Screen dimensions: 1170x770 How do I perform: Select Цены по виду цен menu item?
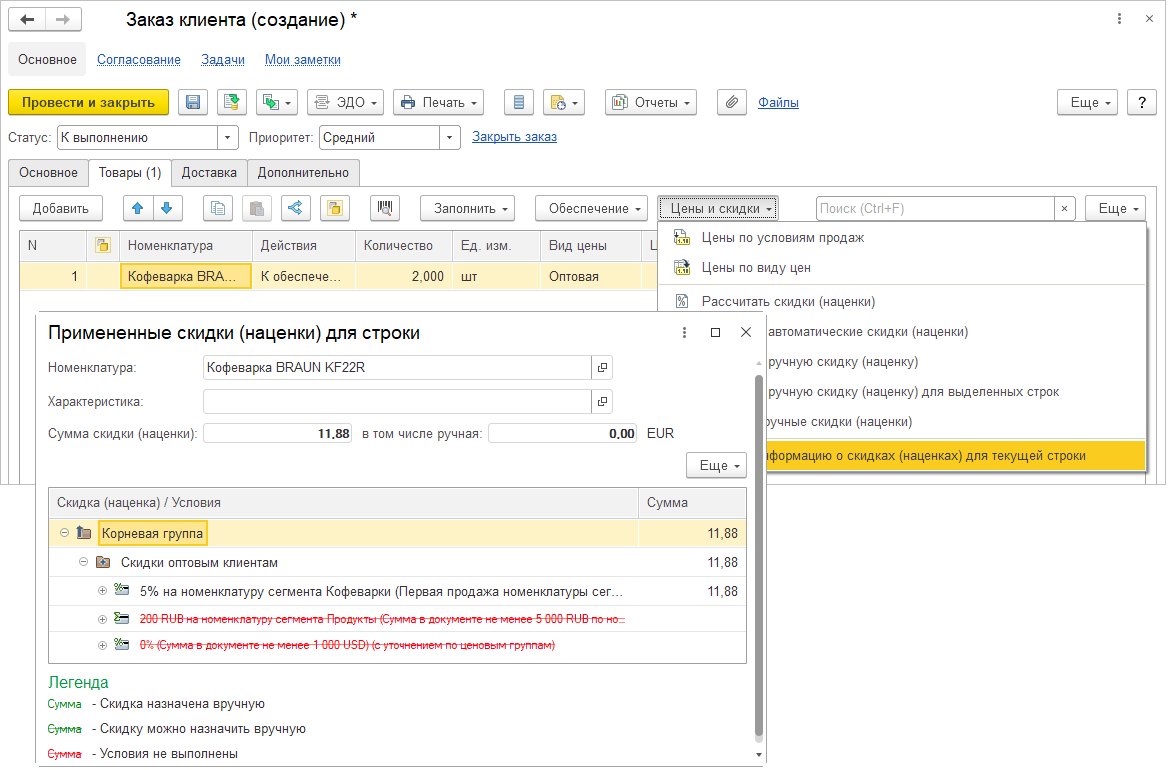[755, 267]
